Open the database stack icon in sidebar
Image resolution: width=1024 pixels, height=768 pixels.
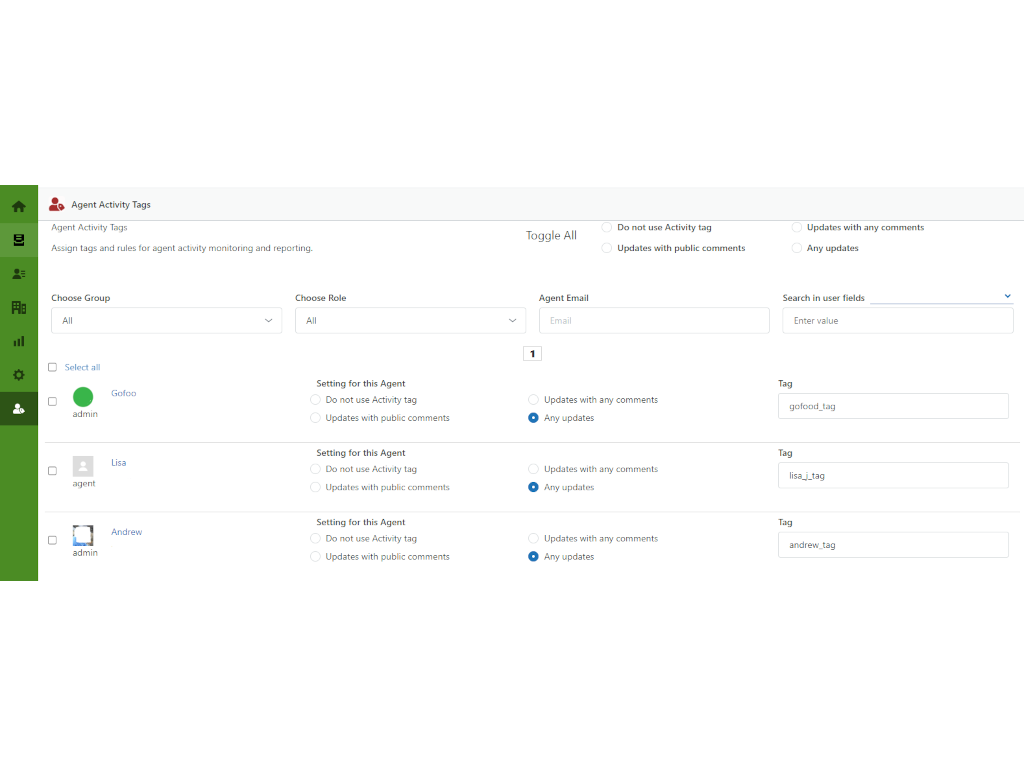(x=18, y=240)
